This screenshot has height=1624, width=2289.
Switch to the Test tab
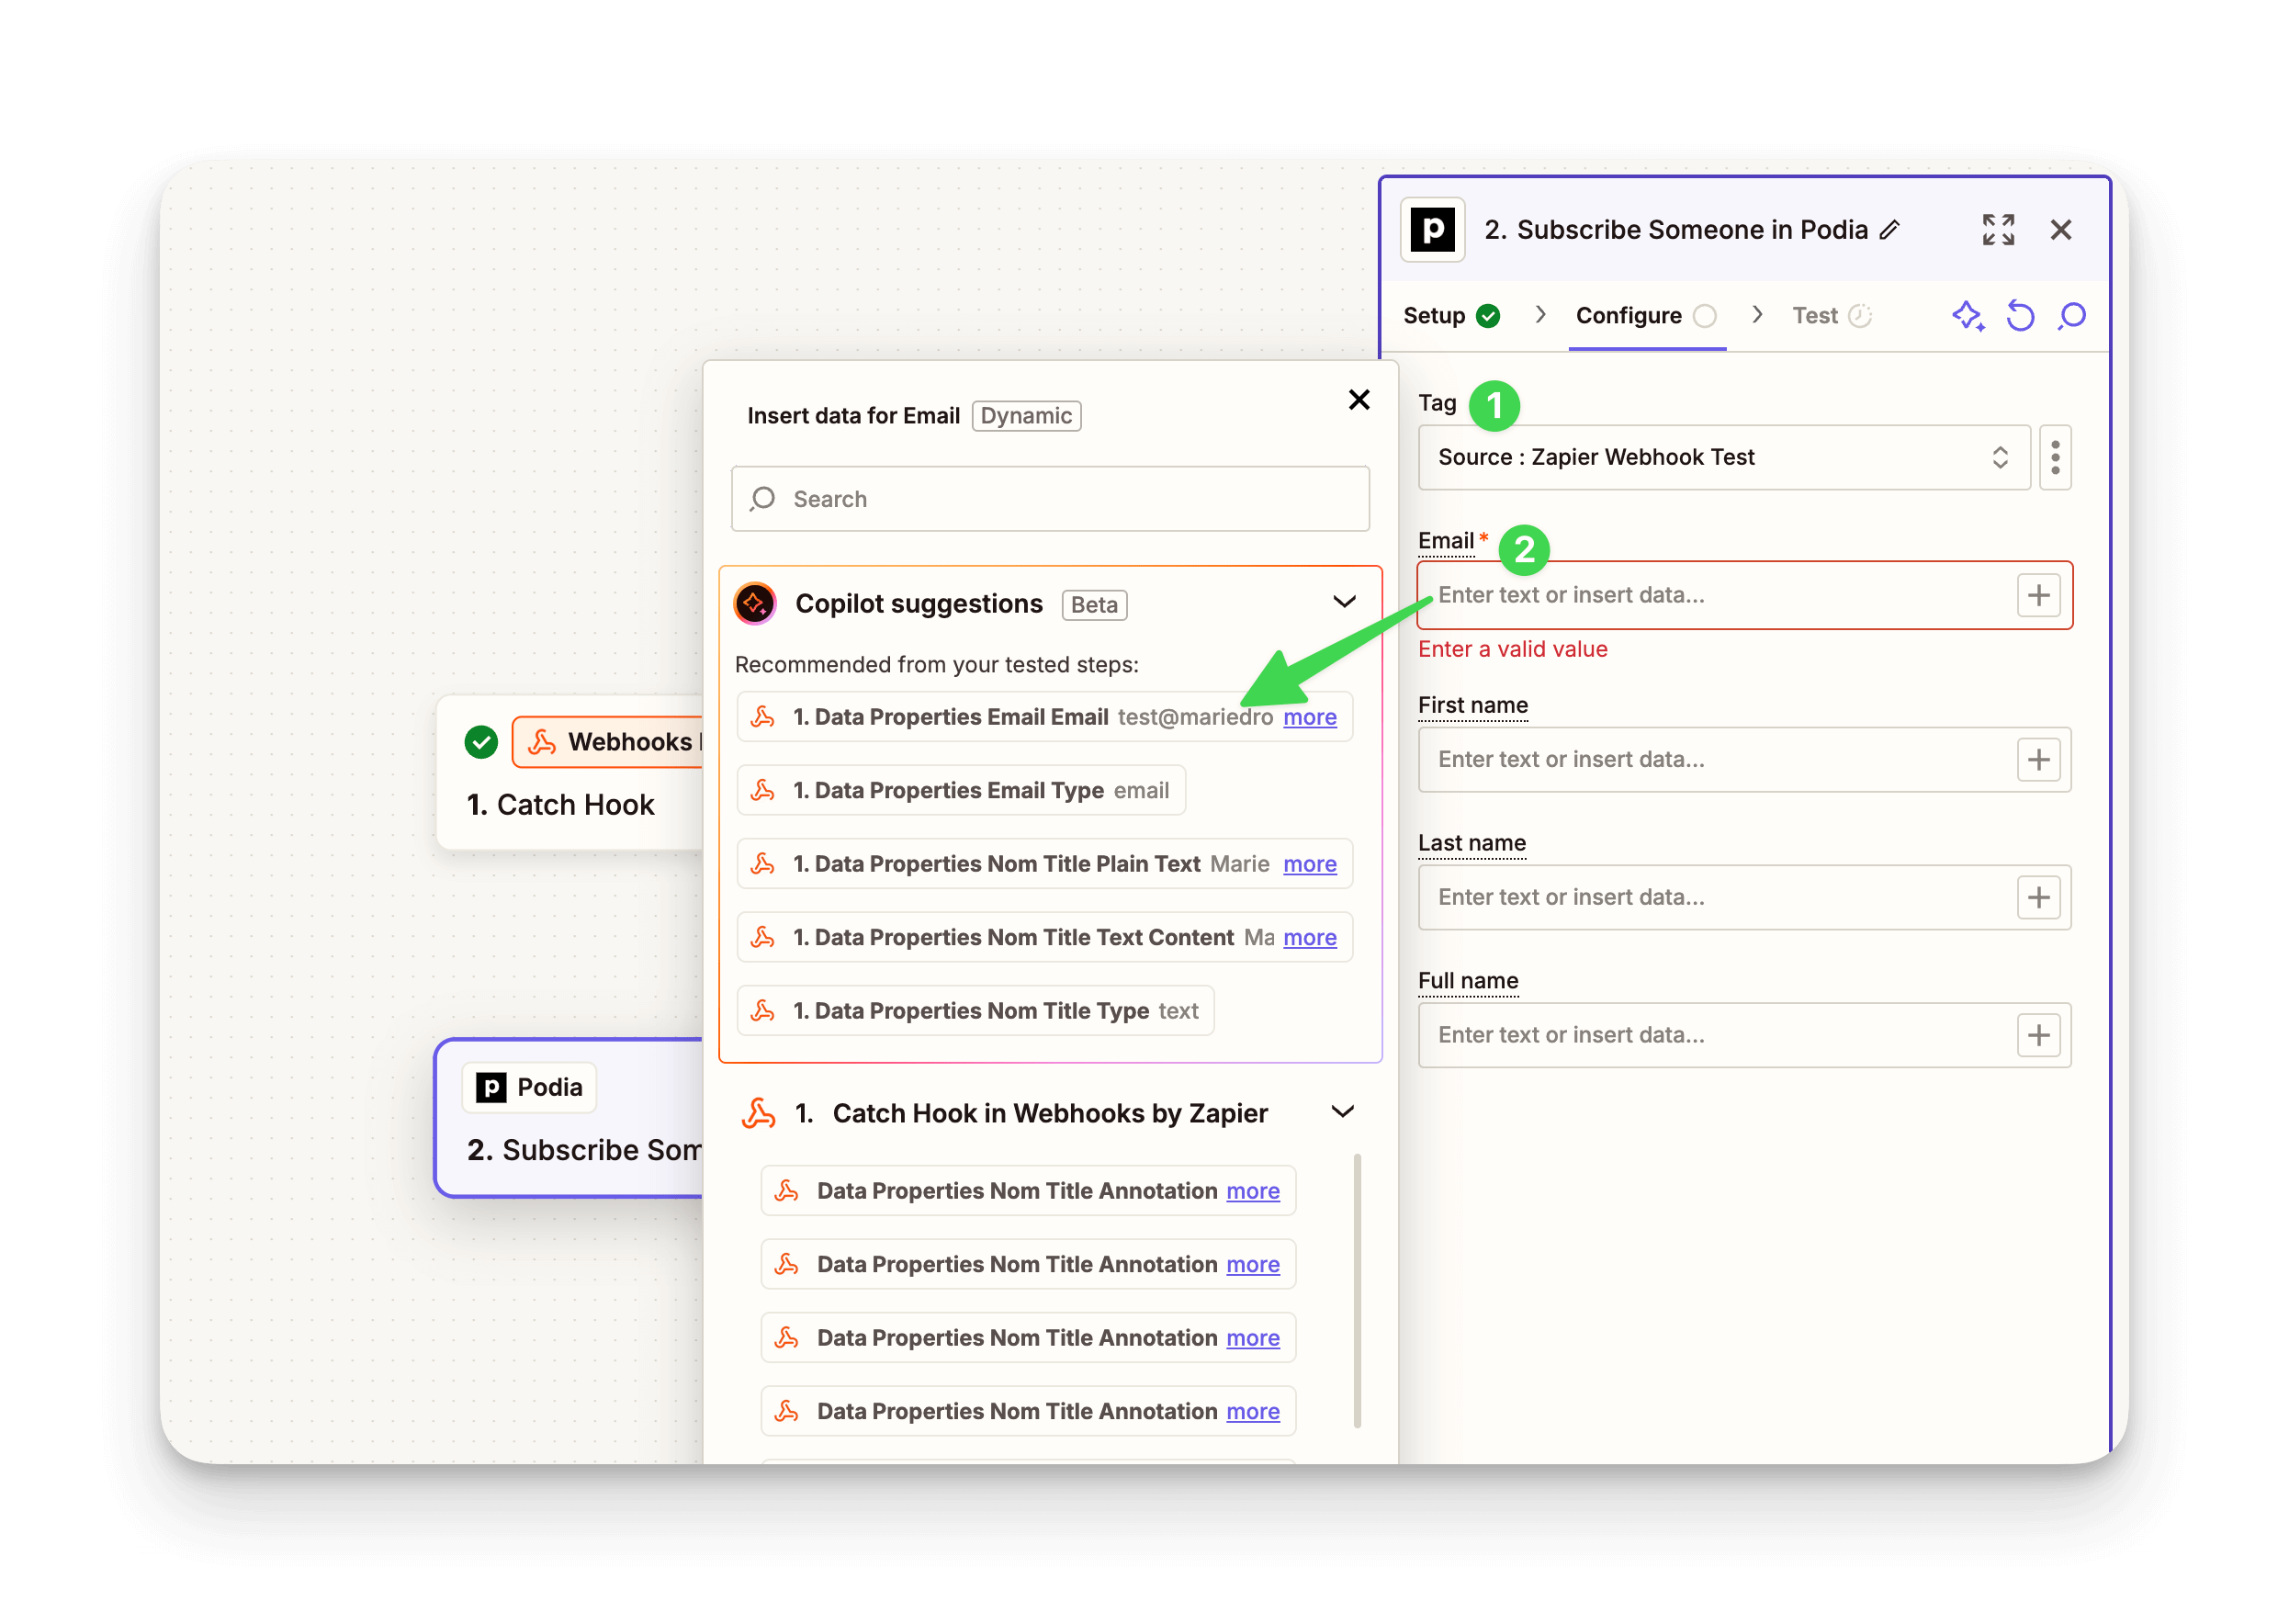pyautogui.click(x=1815, y=315)
